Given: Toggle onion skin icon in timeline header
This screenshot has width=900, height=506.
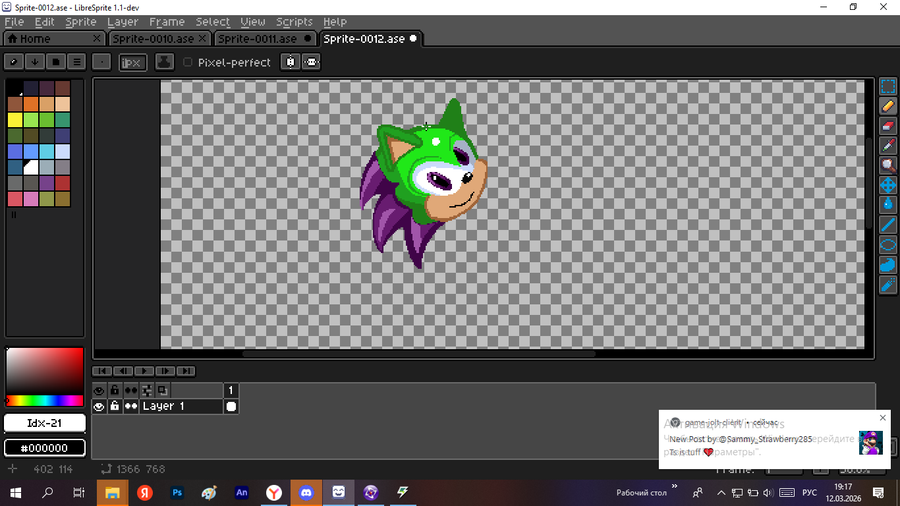Looking at the screenshot, I should 162,391.
